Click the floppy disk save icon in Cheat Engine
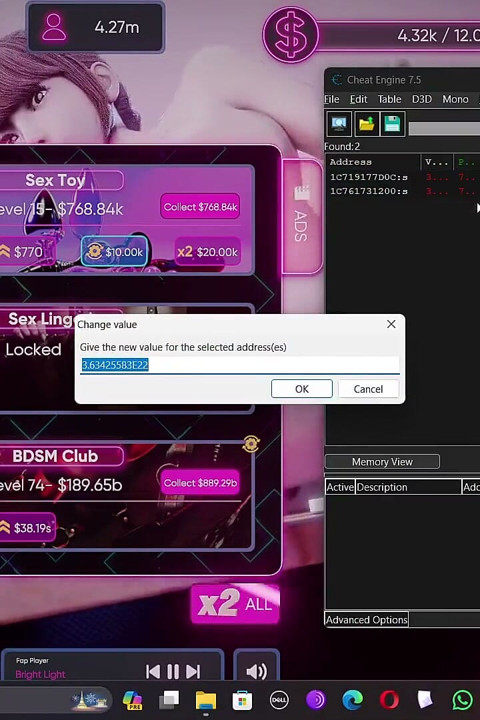The image size is (480, 720). click(x=392, y=124)
